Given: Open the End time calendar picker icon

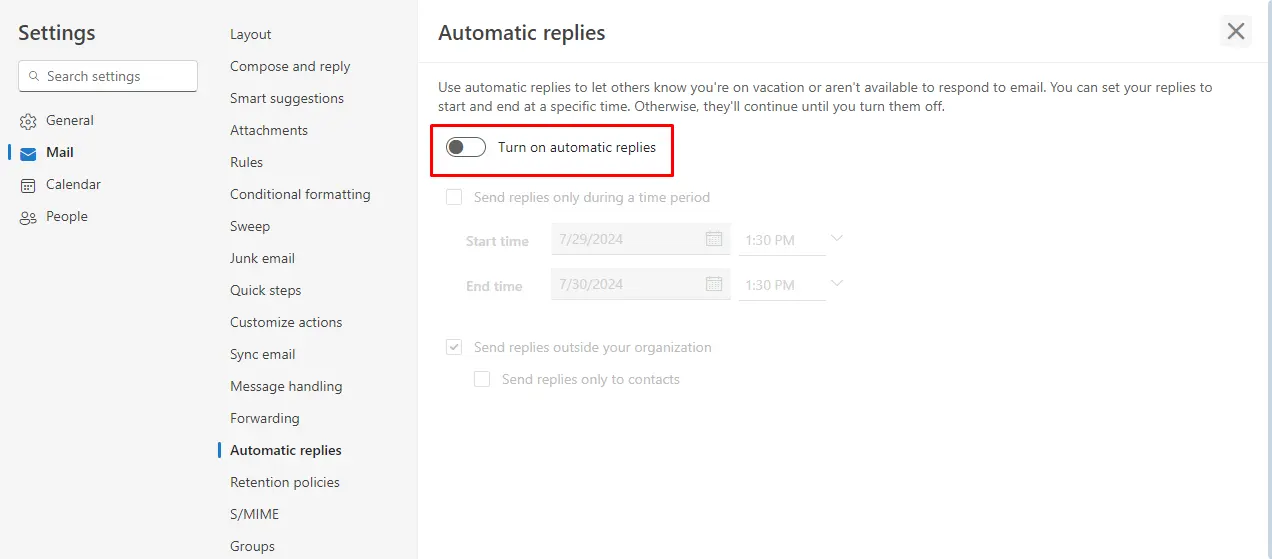Looking at the screenshot, I should [714, 284].
